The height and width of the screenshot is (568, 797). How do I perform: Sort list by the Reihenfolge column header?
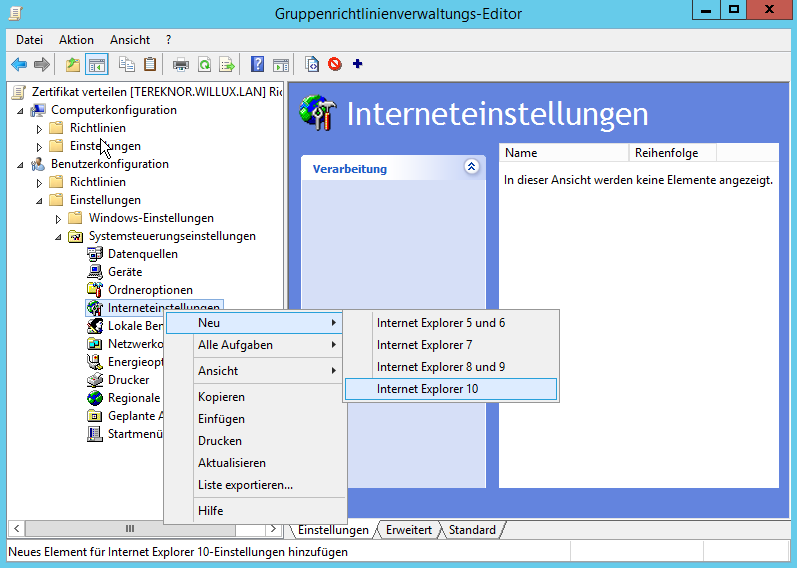[x=672, y=153]
